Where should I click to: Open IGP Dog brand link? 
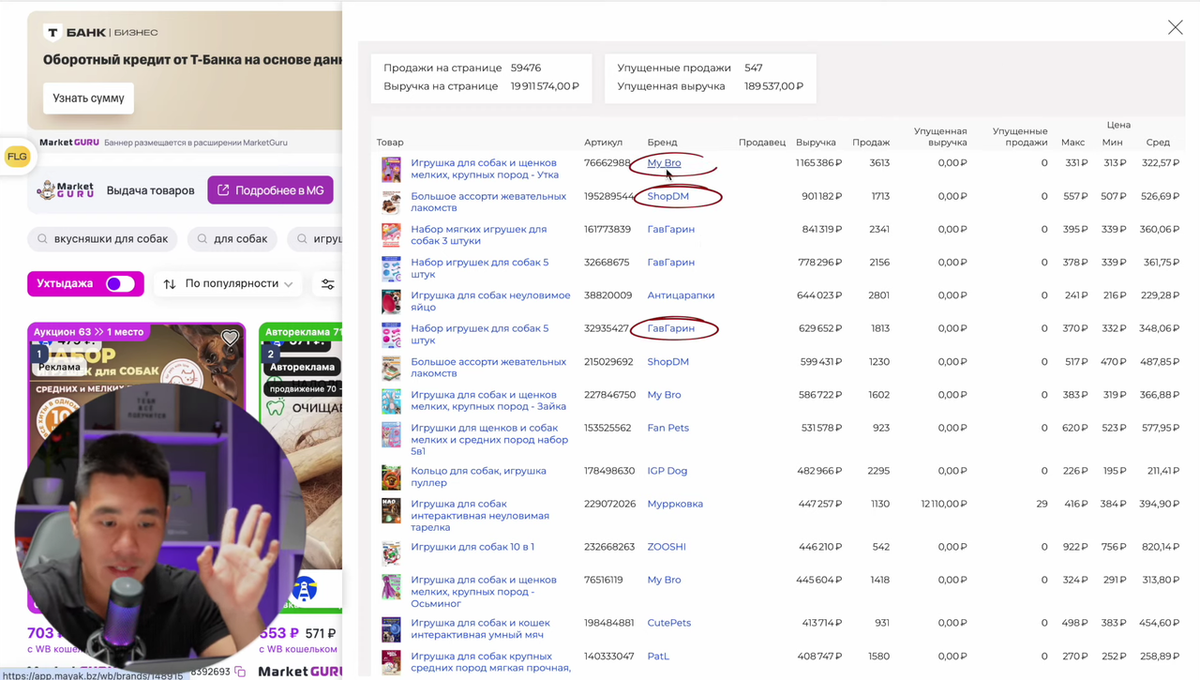point(667,471)
